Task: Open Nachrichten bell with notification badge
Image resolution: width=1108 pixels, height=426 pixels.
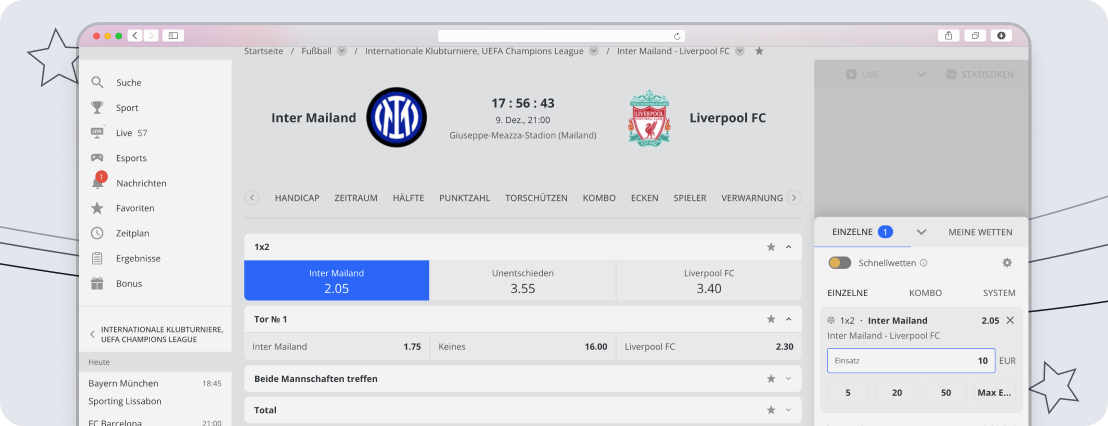Action: (x=98, y=183)
